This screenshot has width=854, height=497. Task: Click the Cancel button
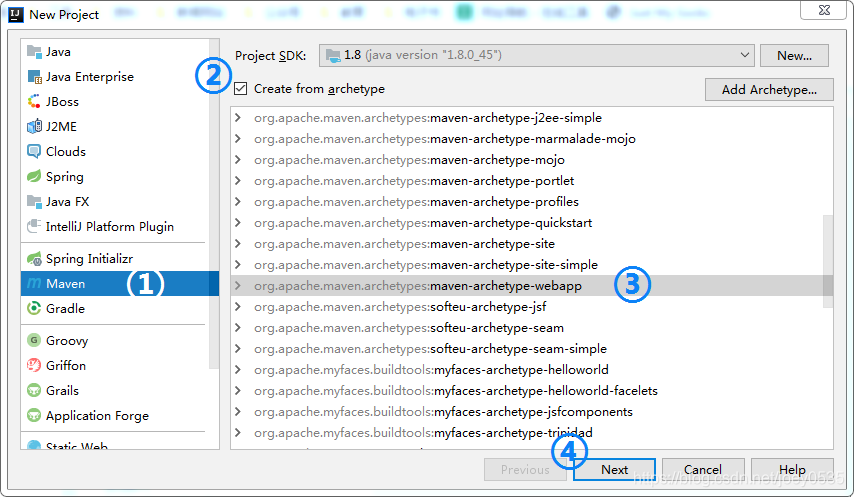(703, 469)
